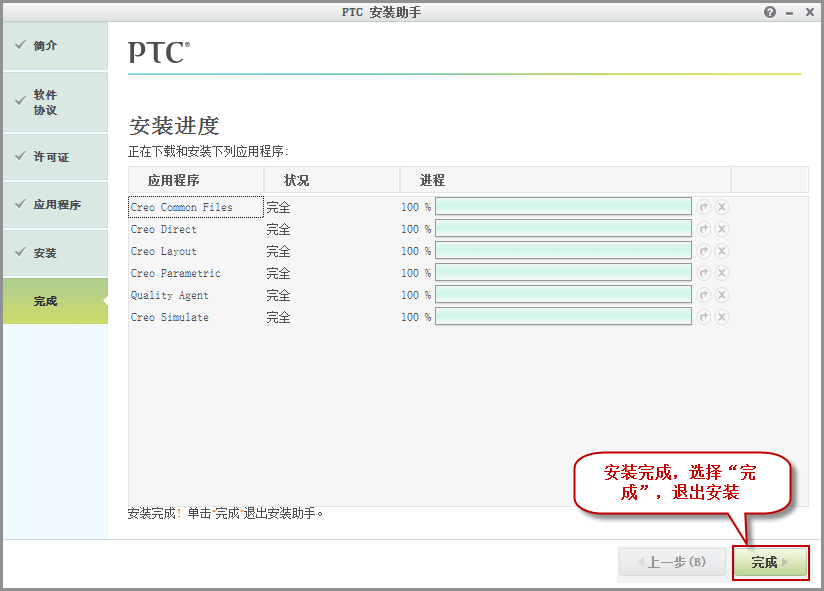Screen dimensions: 824x591
Task: Click the 完全 status for Creo Parametric
Action: pyautogui.click(x=278, y=274)
